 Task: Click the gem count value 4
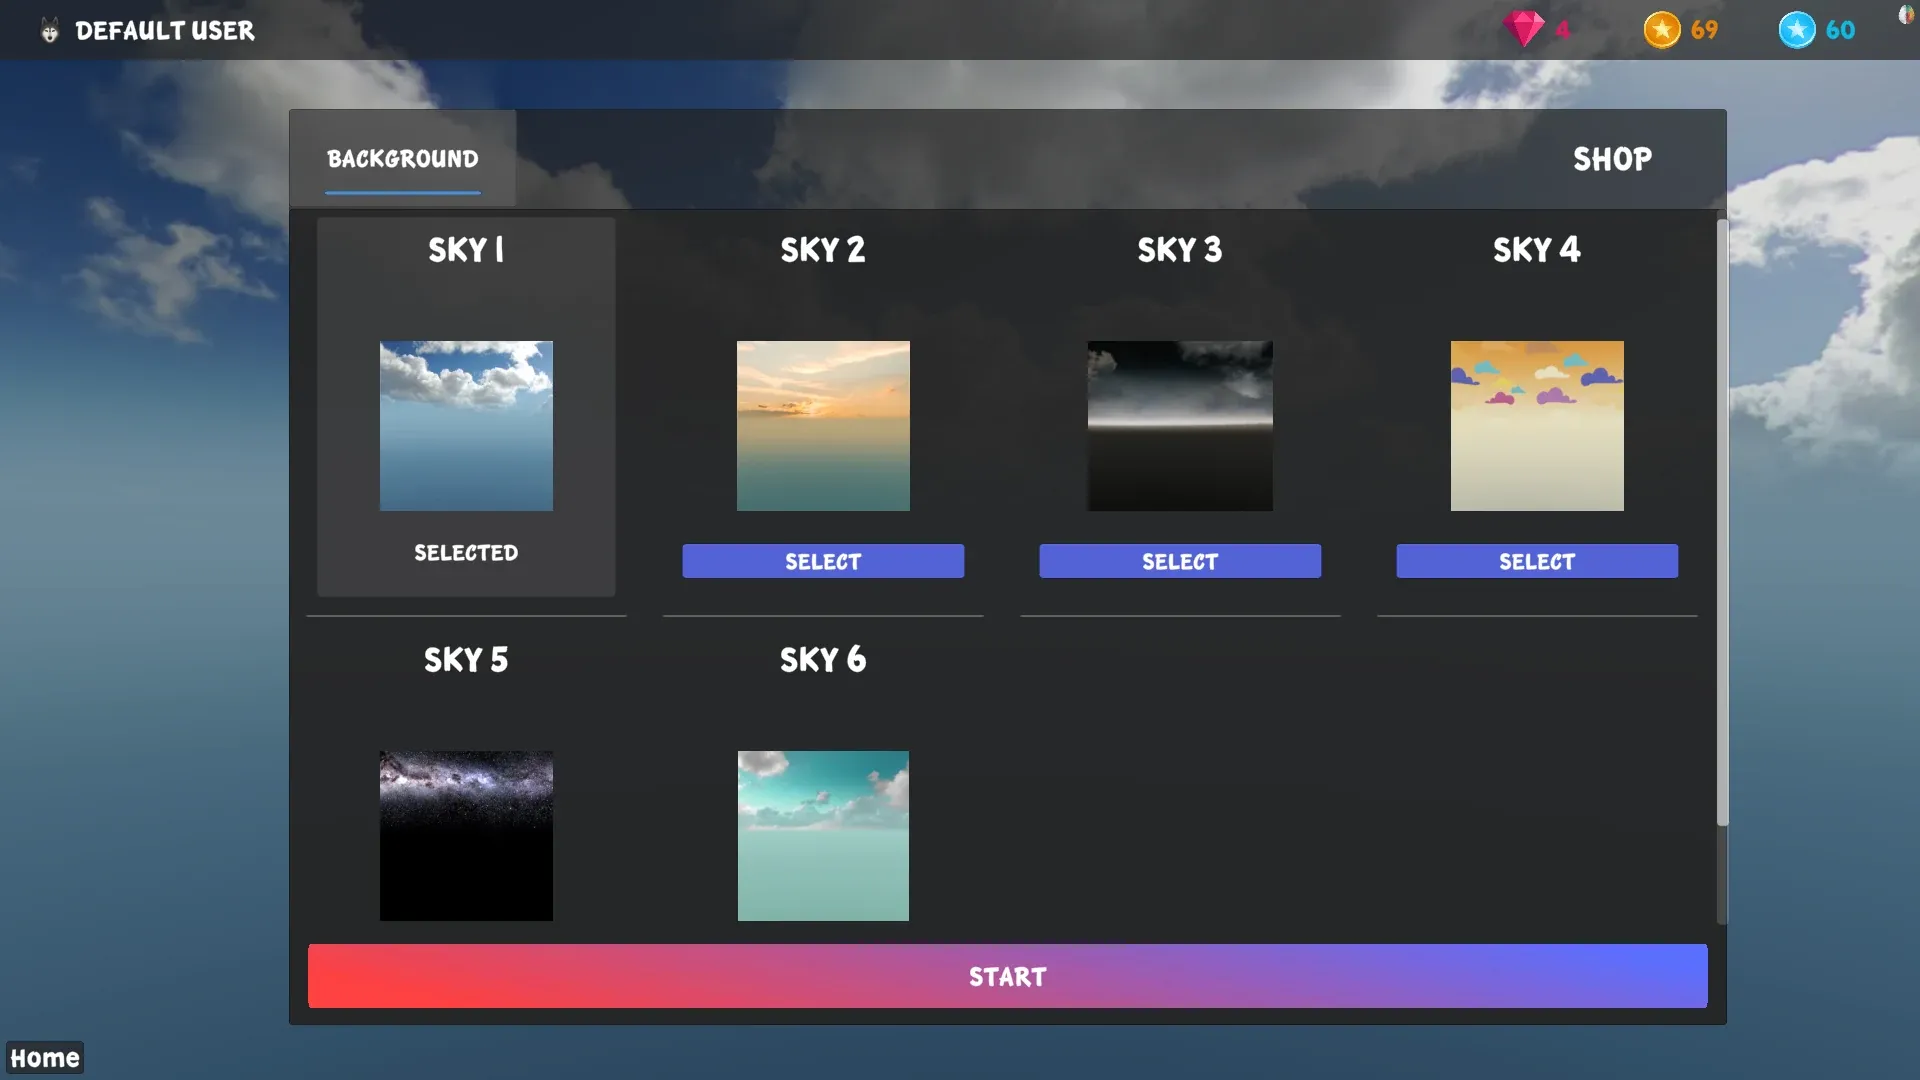tap(1562, 30)
